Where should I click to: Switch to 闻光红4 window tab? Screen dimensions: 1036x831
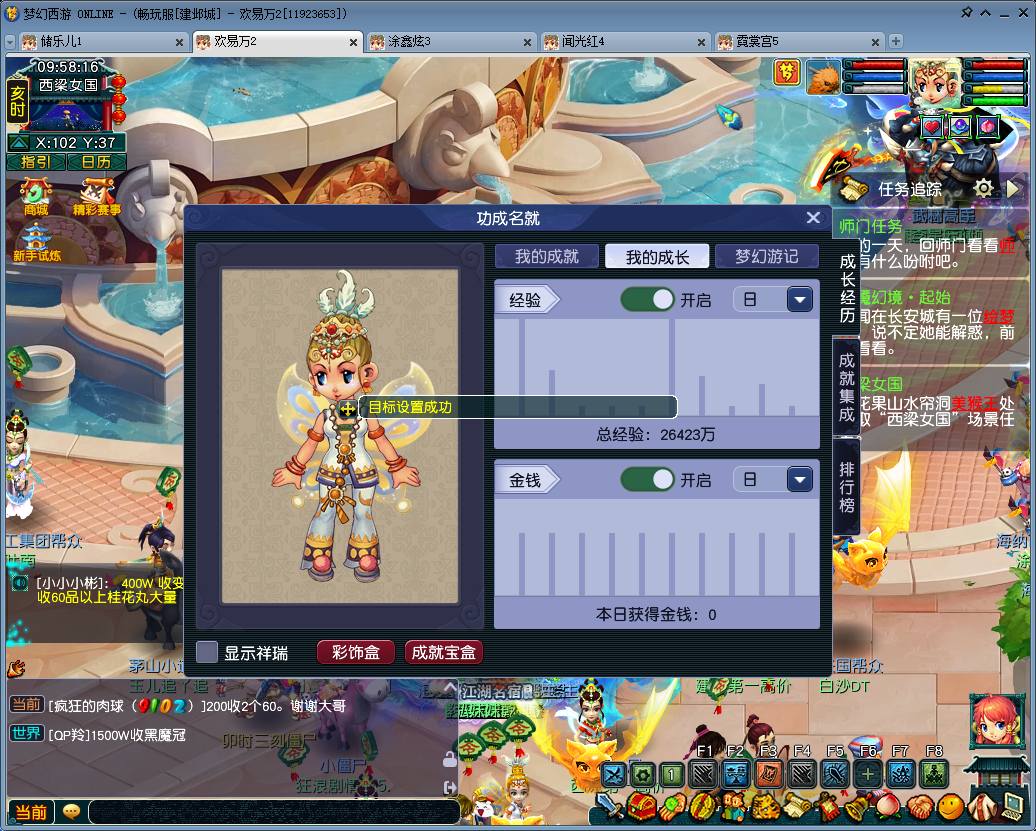pyautogui.click(x=624, y=42)
